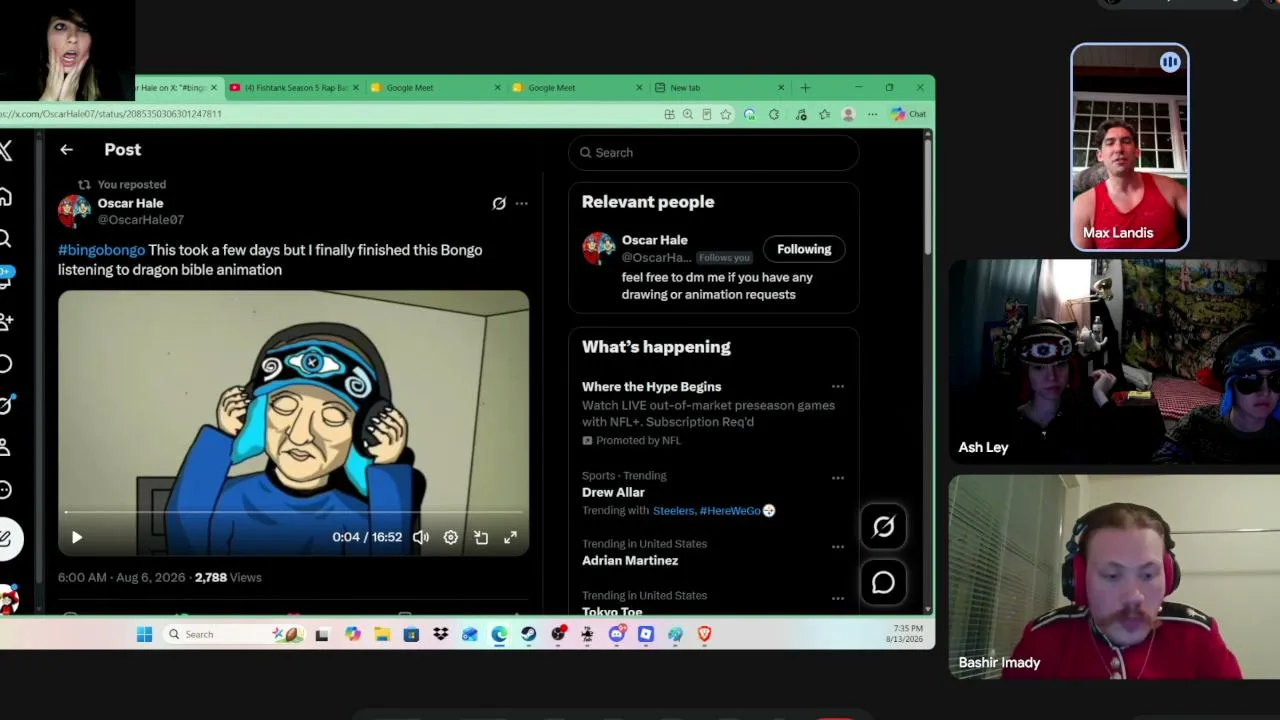Open the Adrian Martinez trending topic

pos(630,561)
